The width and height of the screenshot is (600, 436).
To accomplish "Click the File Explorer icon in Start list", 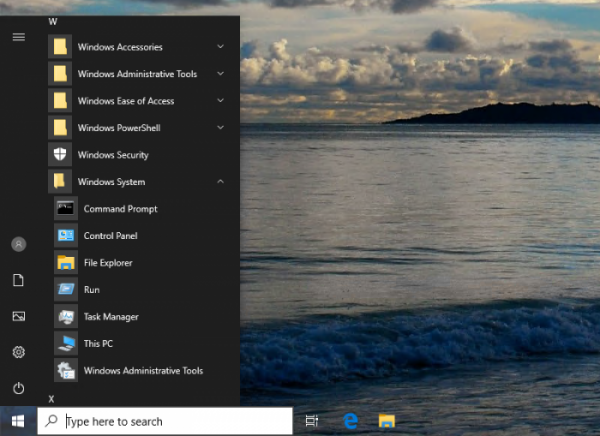I will point(66,263).
